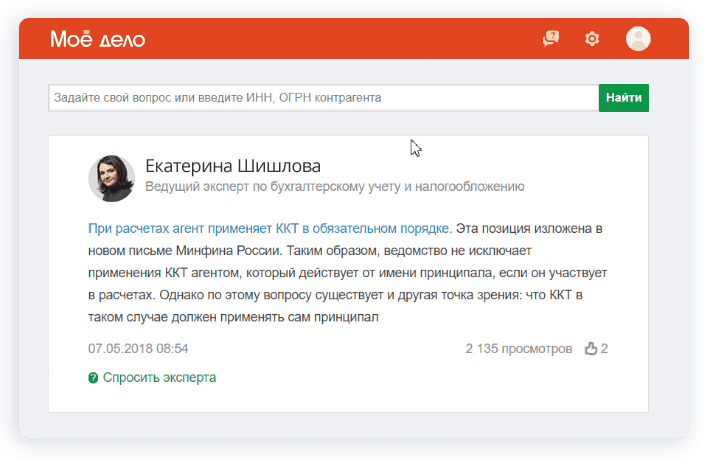
Task: Click the Моё дело logo
Action: pos(97,39)
